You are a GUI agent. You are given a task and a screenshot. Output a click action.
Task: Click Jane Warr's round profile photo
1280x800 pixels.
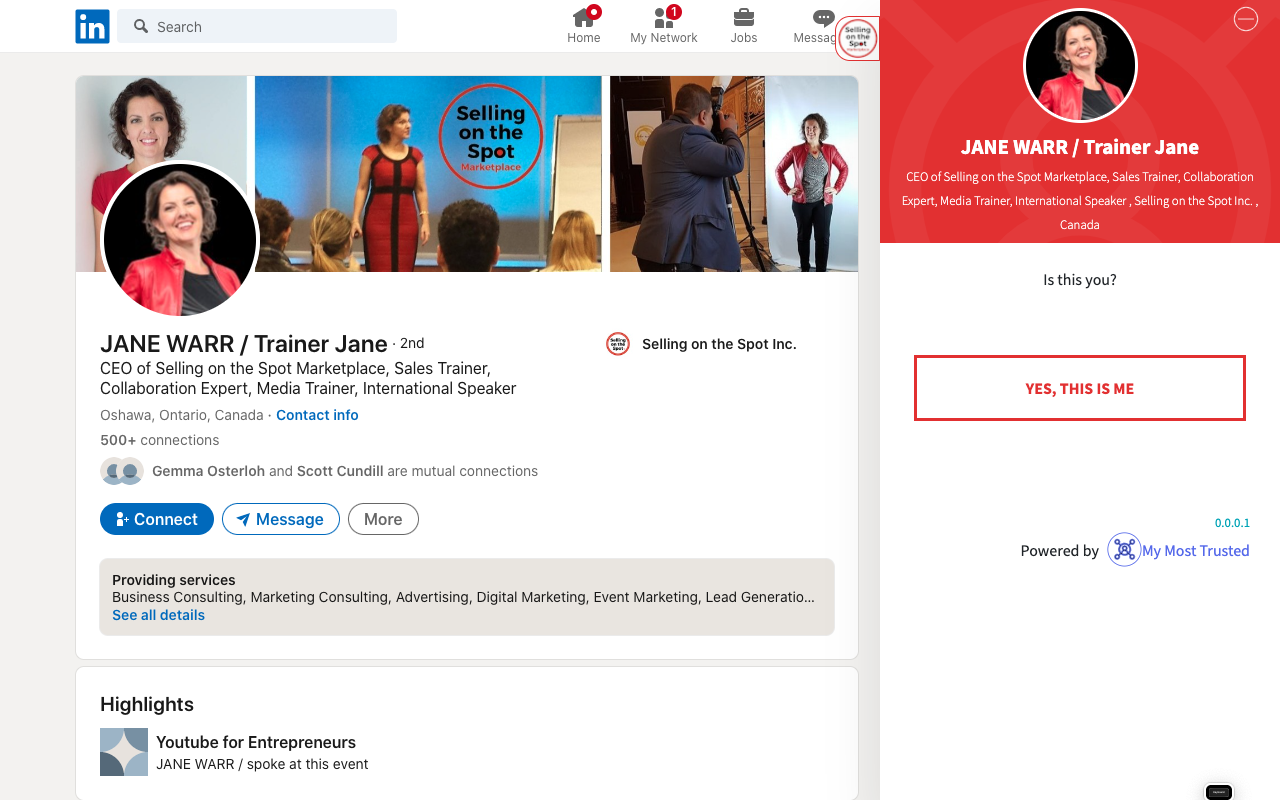[180, 240]
